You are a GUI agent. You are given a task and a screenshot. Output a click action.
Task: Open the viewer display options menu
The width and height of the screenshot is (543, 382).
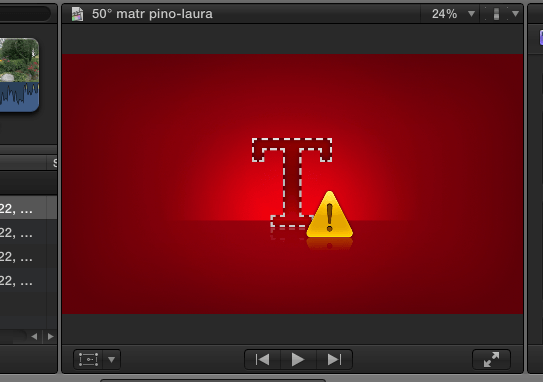(515, 14)
